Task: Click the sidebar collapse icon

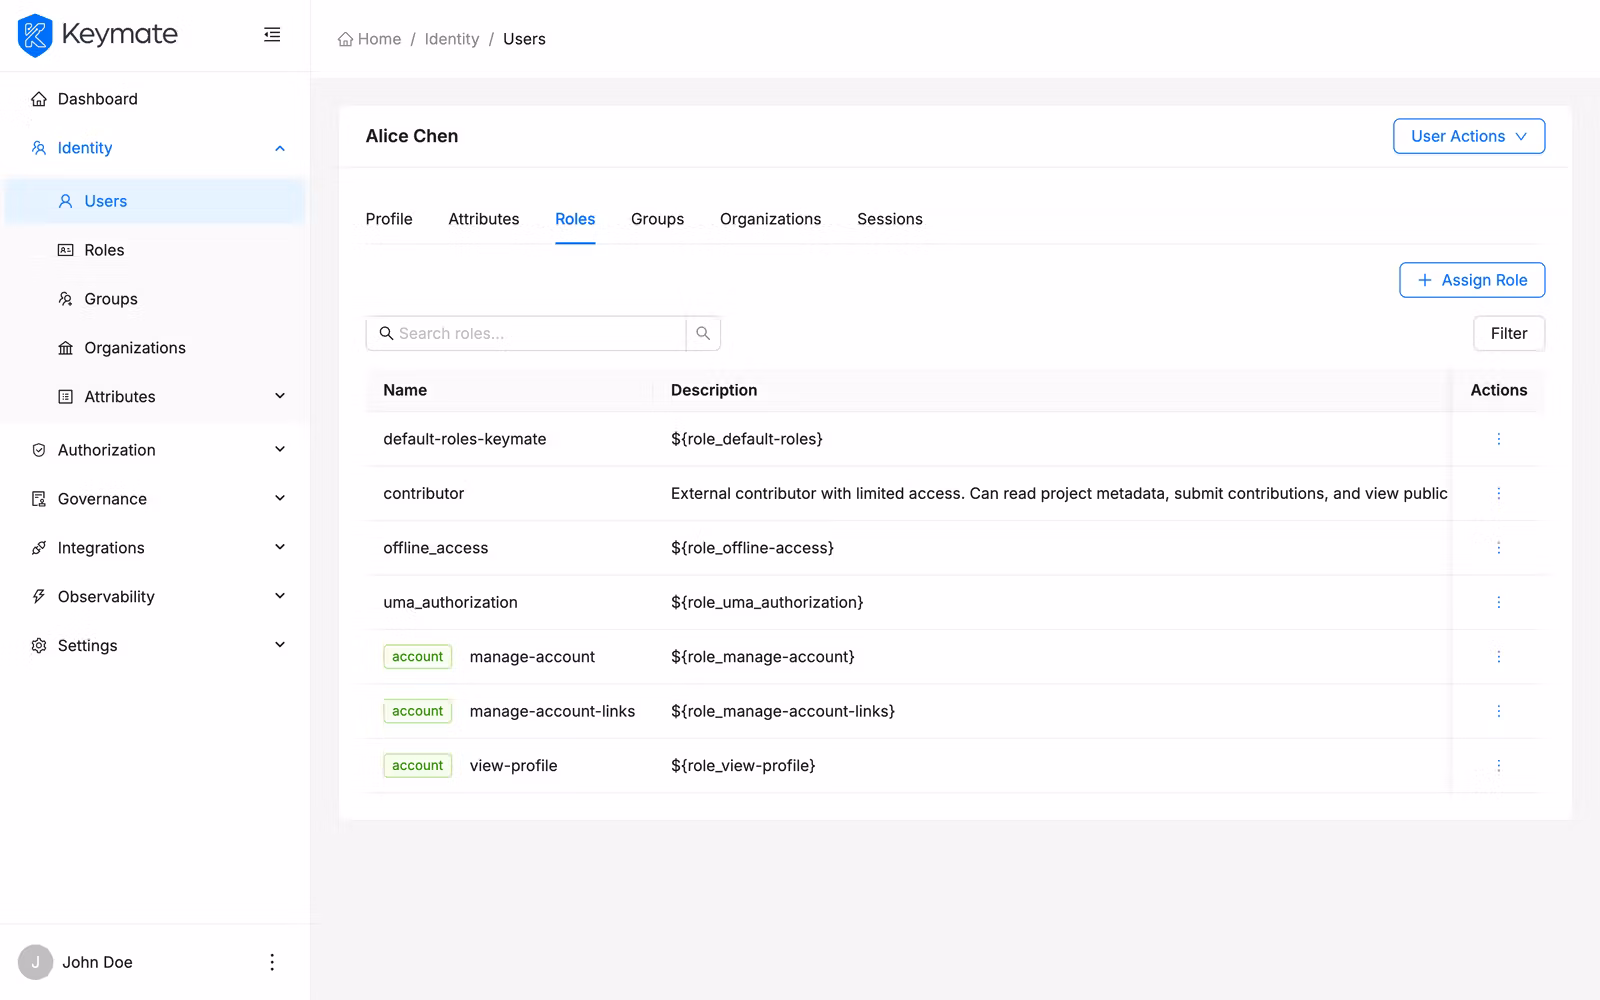Action: (x=271, y=34)
